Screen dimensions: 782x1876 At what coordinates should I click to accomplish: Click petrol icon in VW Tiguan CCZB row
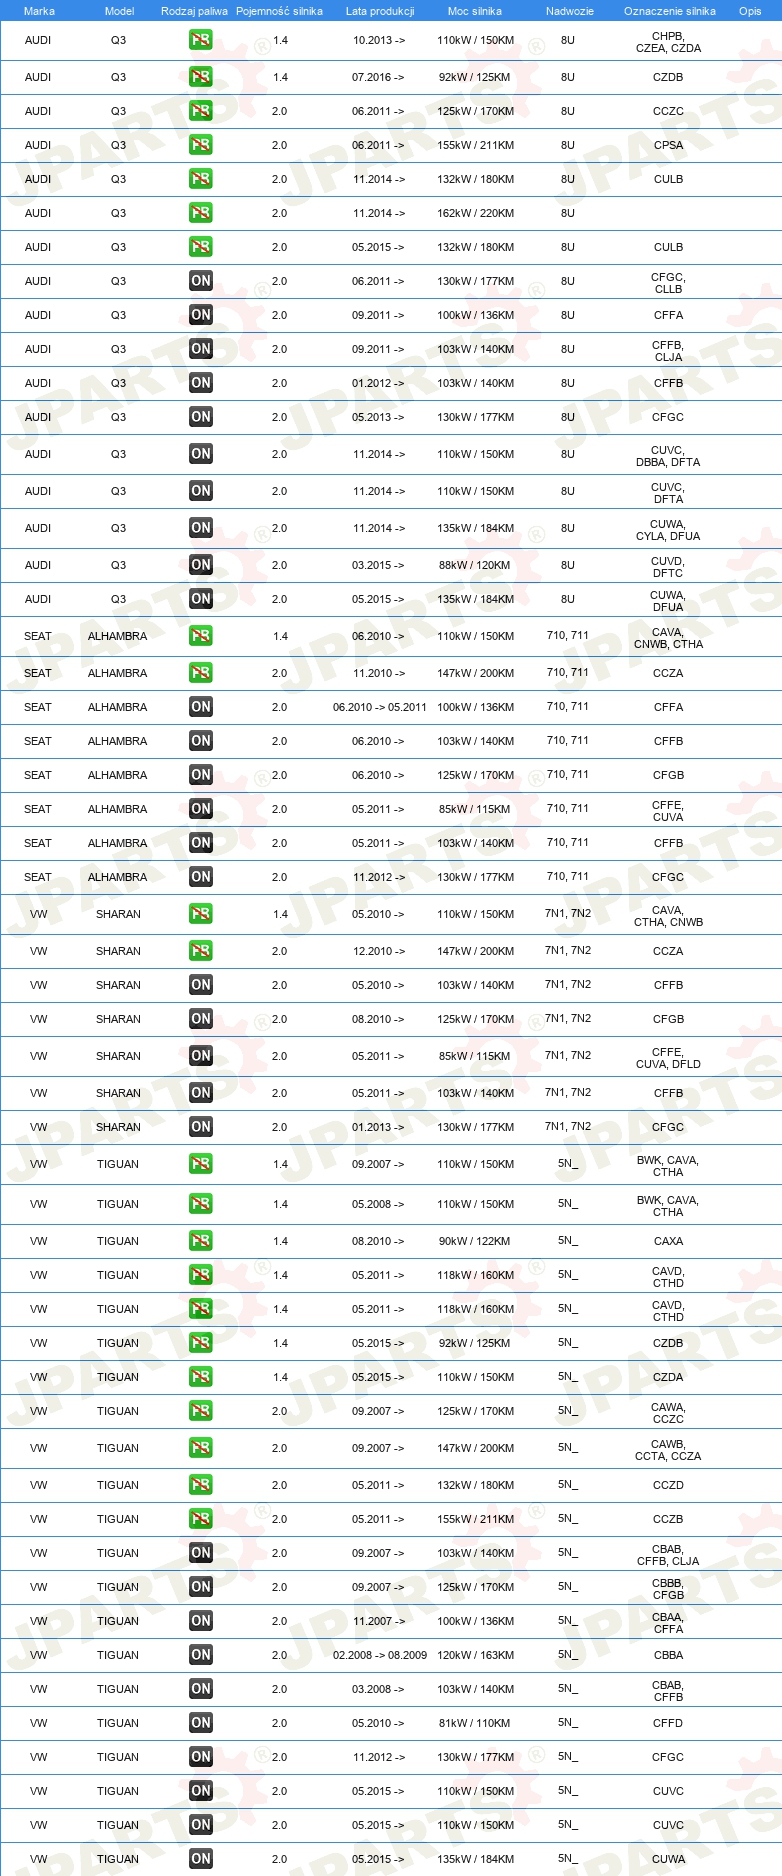click(x=201, y=1519)
